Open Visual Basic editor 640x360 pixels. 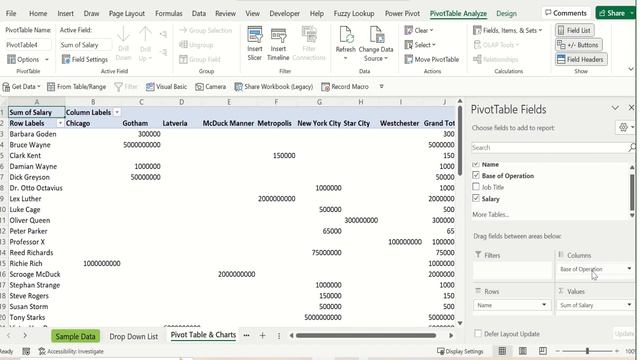166,87
